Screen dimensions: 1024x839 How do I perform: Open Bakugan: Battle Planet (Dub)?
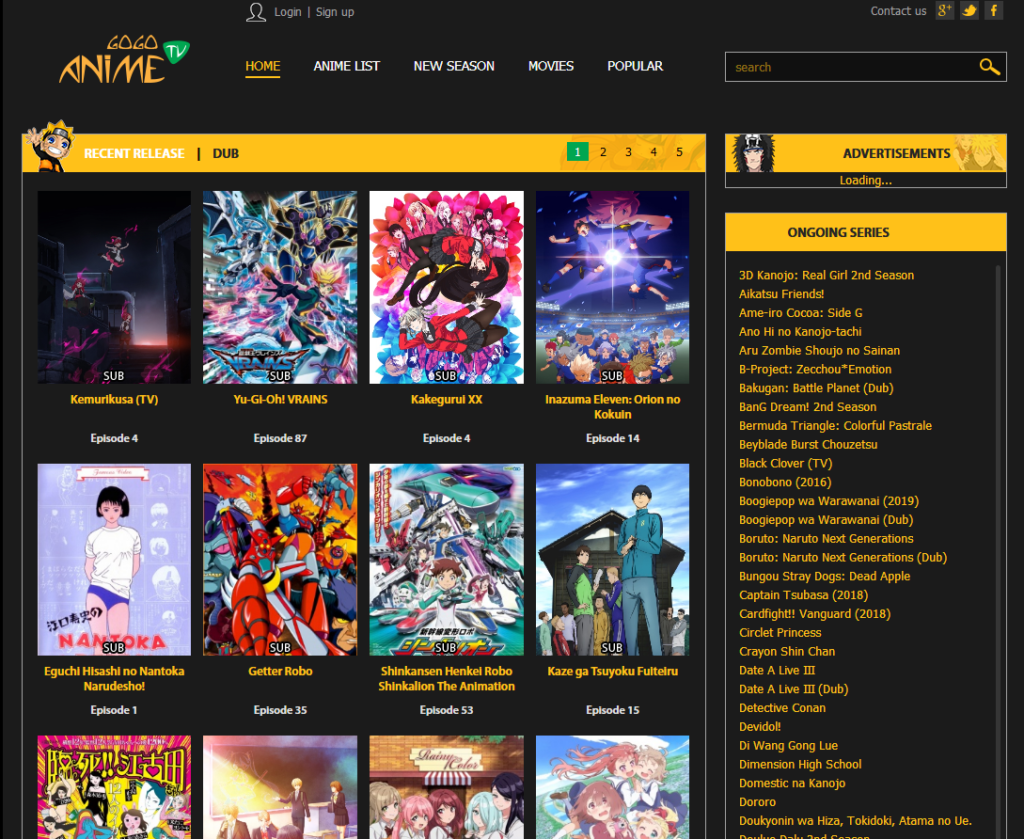click(x=816, y=388)
